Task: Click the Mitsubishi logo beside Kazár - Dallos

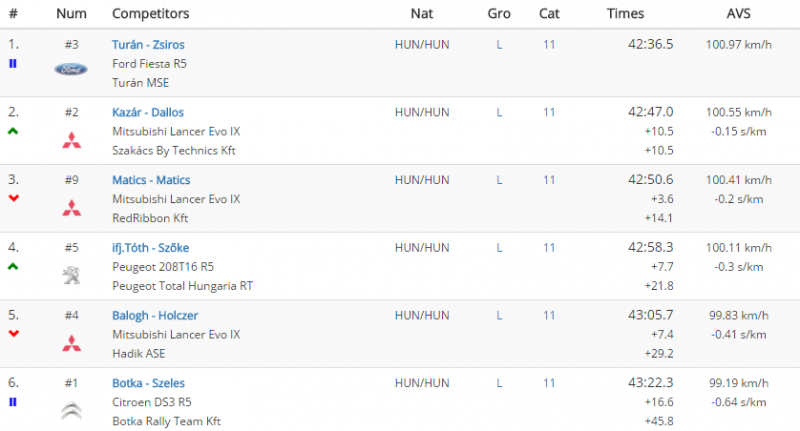Action: coord(71,140)
